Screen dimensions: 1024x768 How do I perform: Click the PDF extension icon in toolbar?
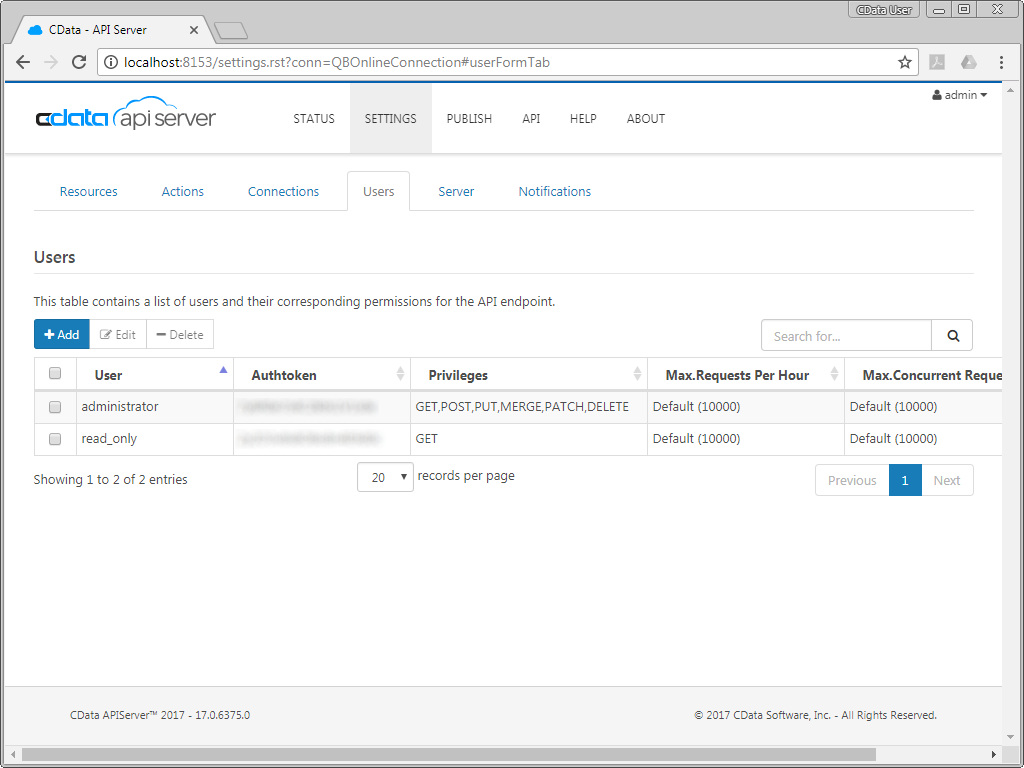[937, 62]
